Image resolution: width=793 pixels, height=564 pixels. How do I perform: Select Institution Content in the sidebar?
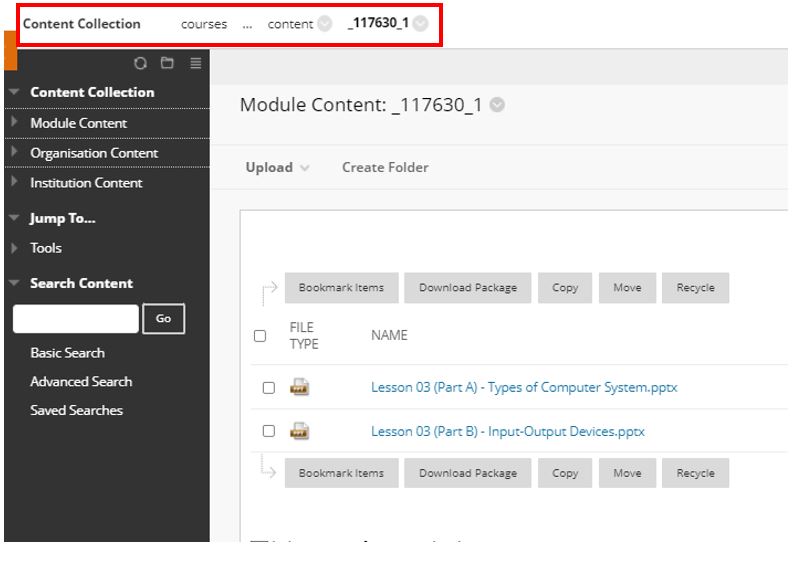(x=86, y=183)
